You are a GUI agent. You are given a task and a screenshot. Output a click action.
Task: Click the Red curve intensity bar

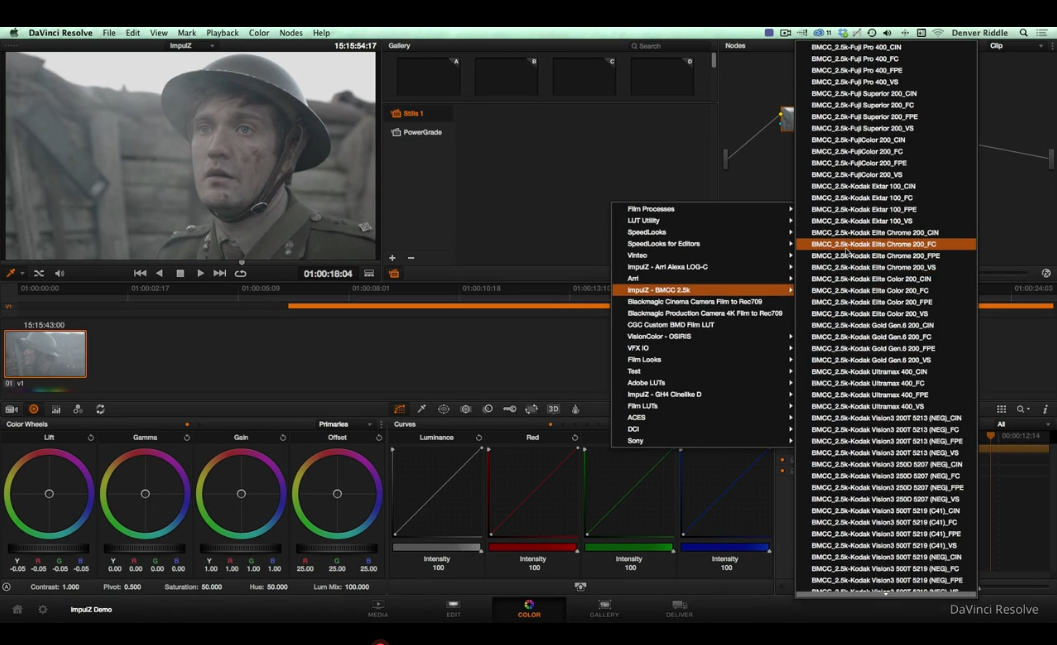[533, 547]
